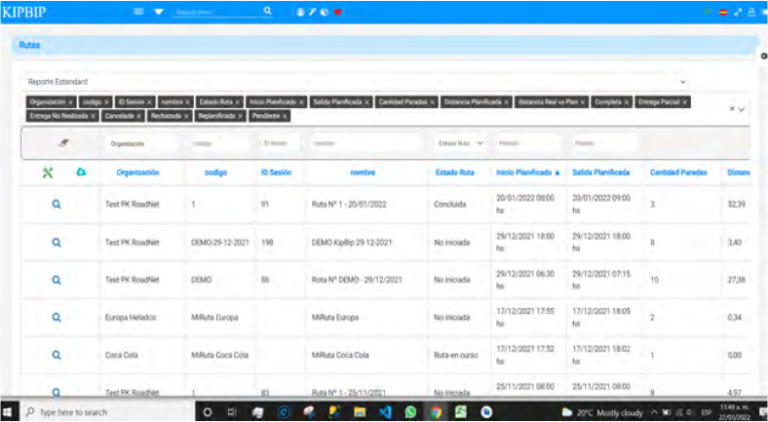Image resolution: width=768 pixels, height=422 pixels.
Task: Remove the Completa column tag
Action: coord(626,102)
